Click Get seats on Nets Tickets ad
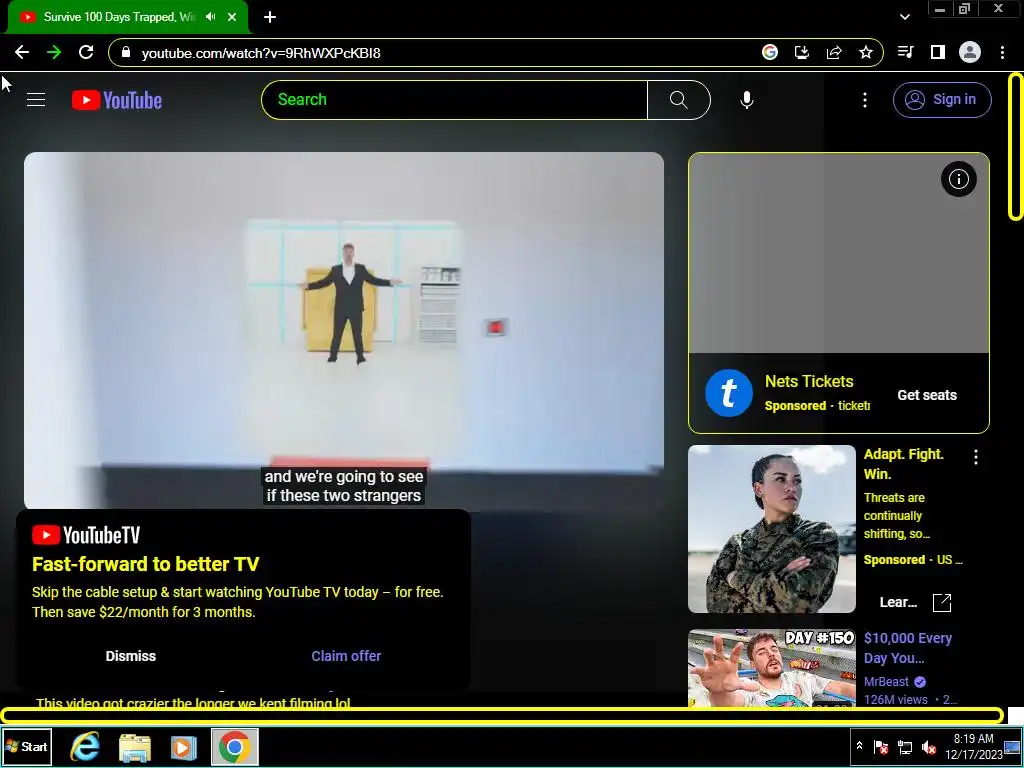The width and height of the screenshot is (1024, 768). [x=927, y=395]
